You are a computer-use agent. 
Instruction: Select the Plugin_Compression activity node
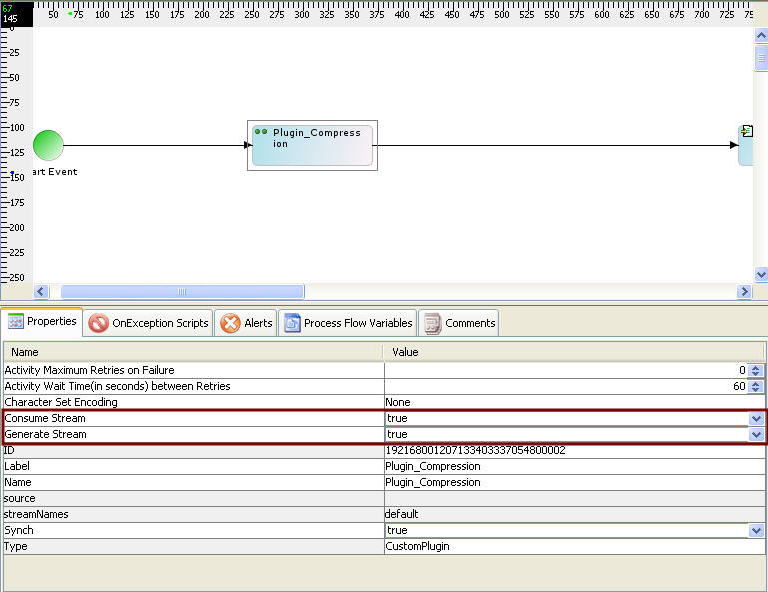(x=312, y=145)
